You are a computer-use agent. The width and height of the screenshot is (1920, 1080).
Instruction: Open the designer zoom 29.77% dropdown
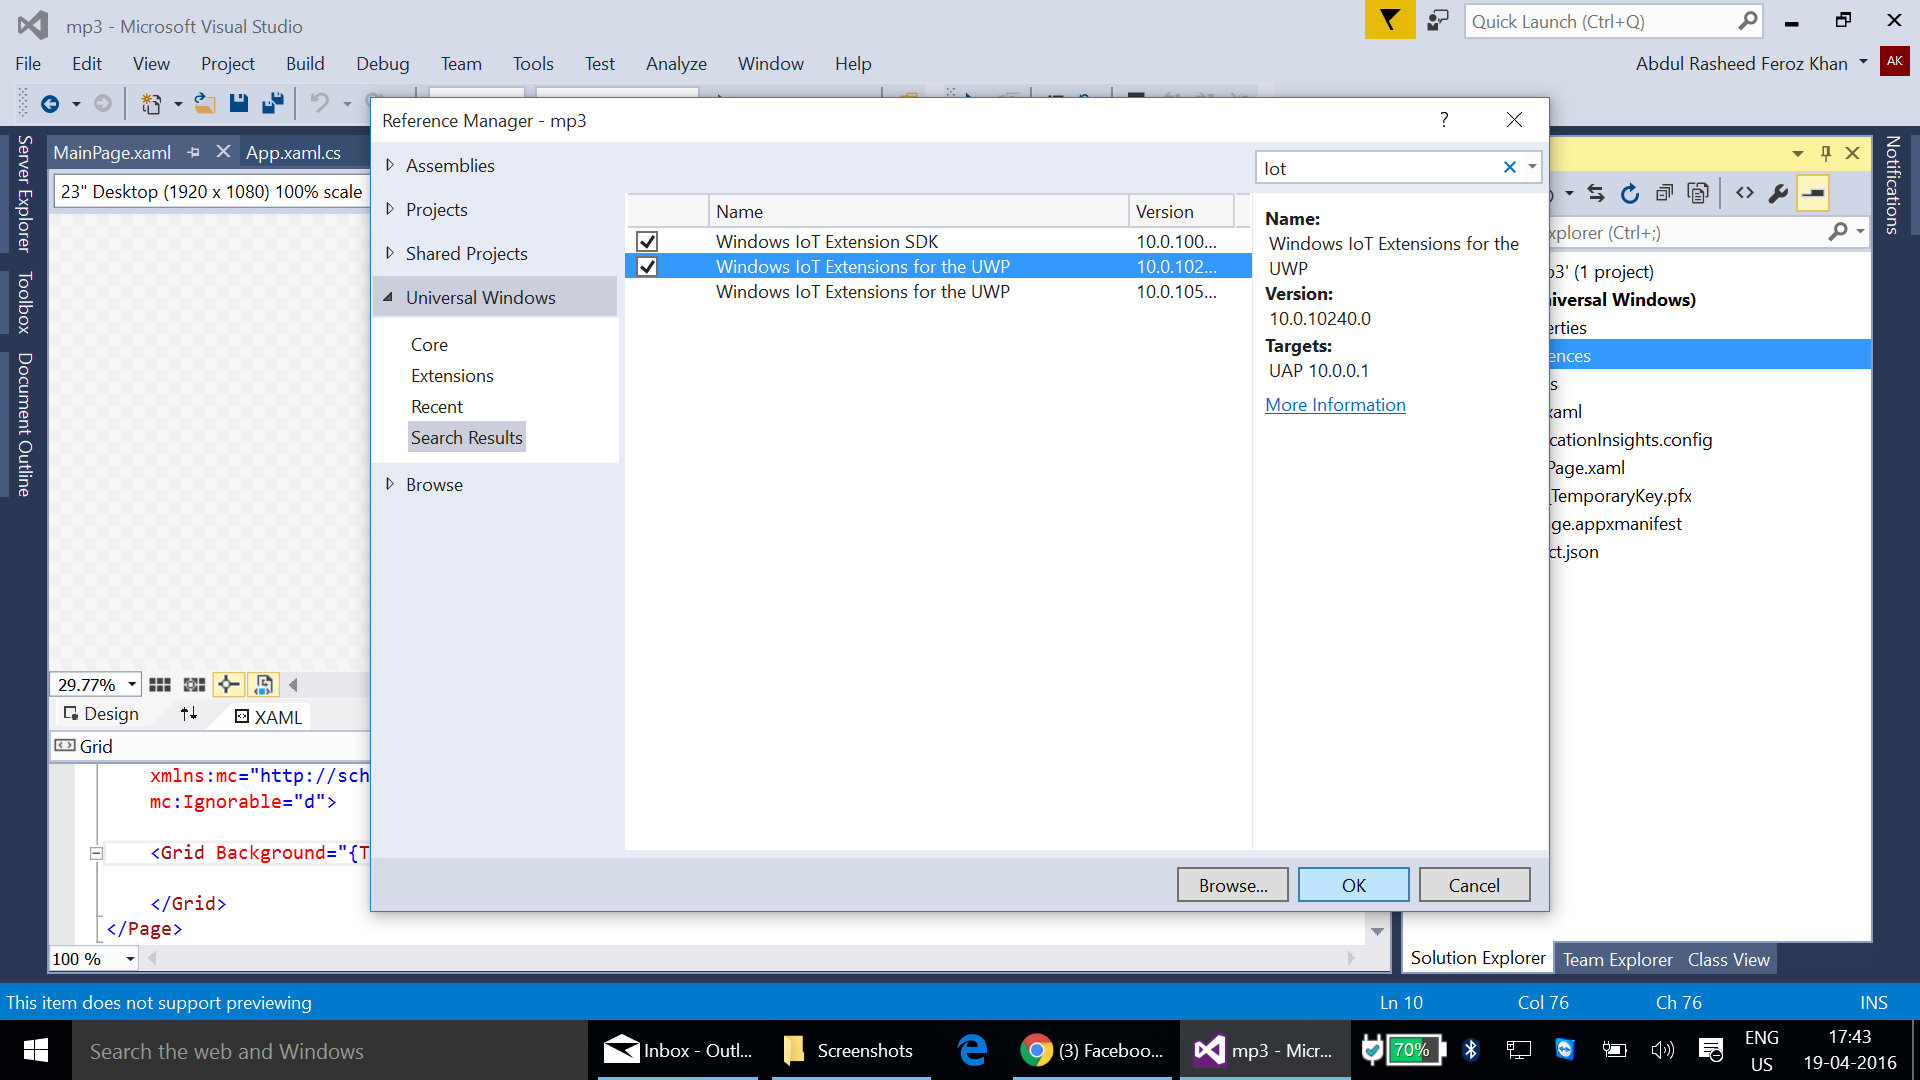tap(131, 685)
